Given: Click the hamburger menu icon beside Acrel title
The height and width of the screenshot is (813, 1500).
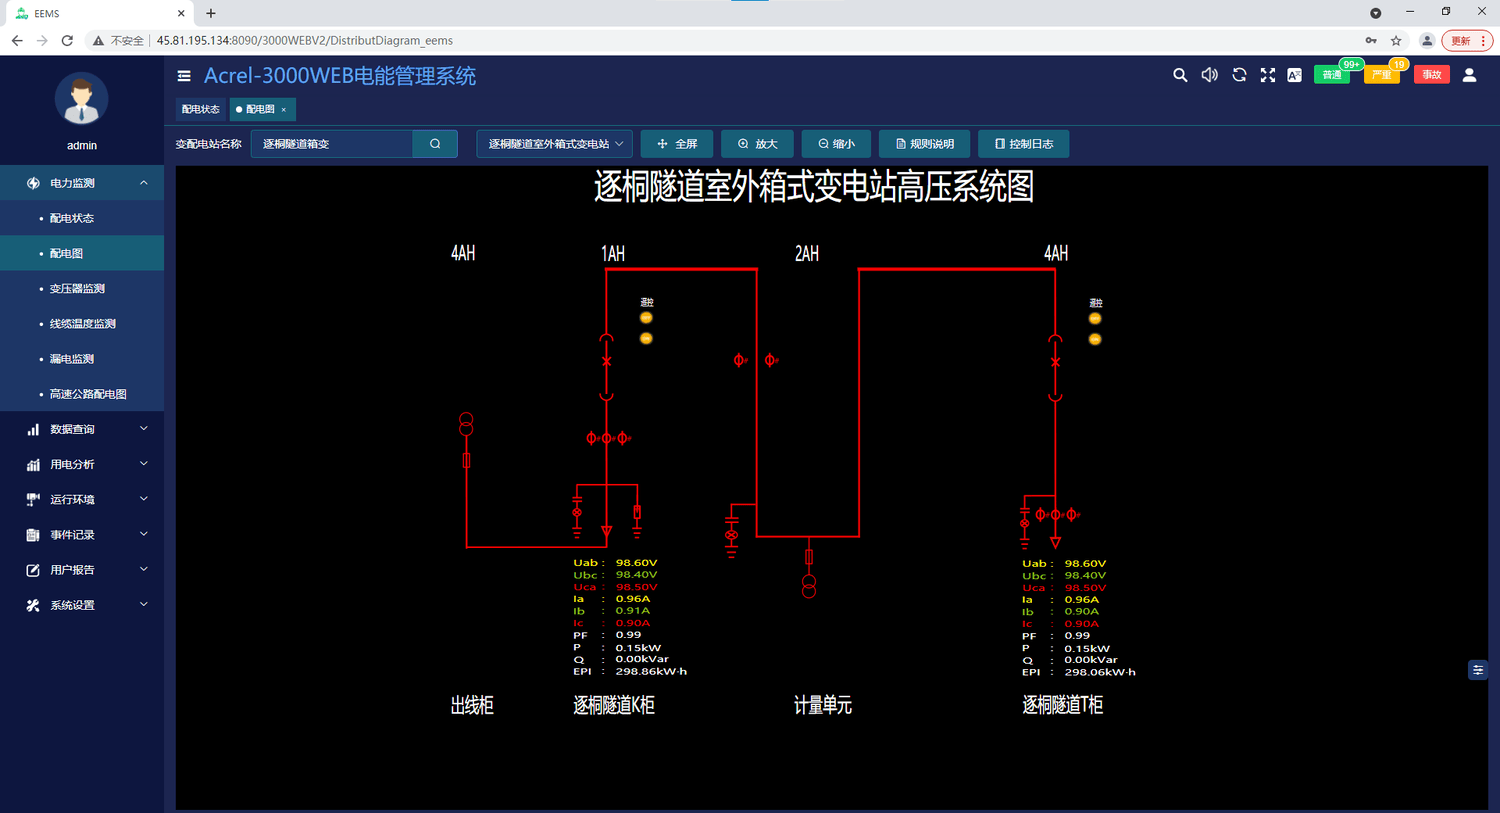Looking at the screenshot, I should 184,76.
